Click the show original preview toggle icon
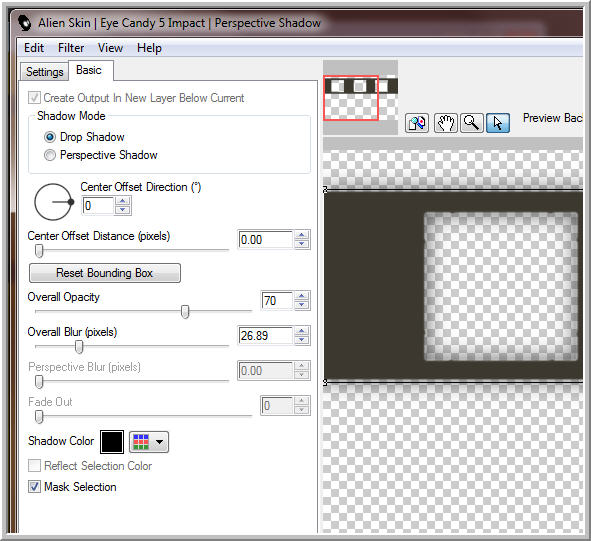Screen dimensions: 591x541 pos(416,123)
